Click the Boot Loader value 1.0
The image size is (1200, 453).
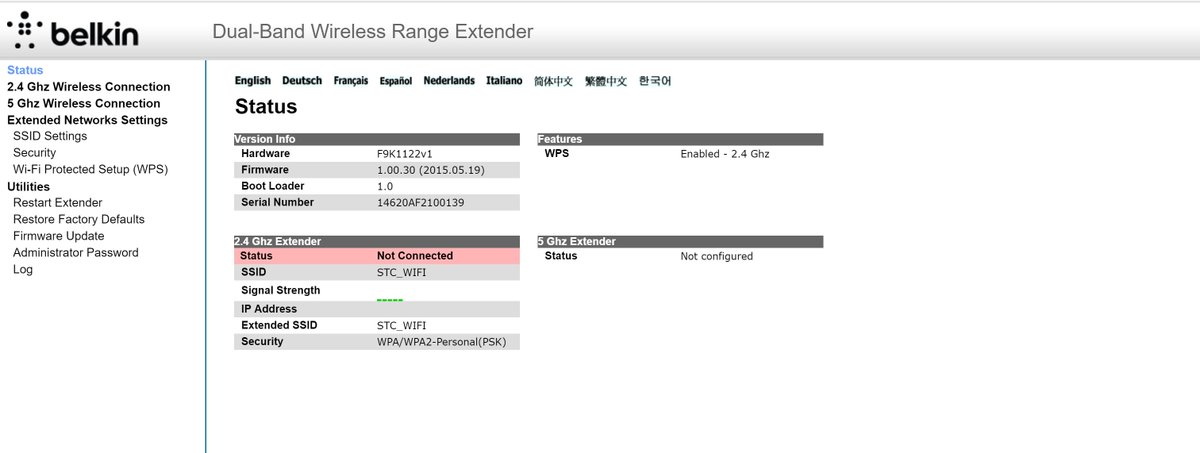coord(385,187)
